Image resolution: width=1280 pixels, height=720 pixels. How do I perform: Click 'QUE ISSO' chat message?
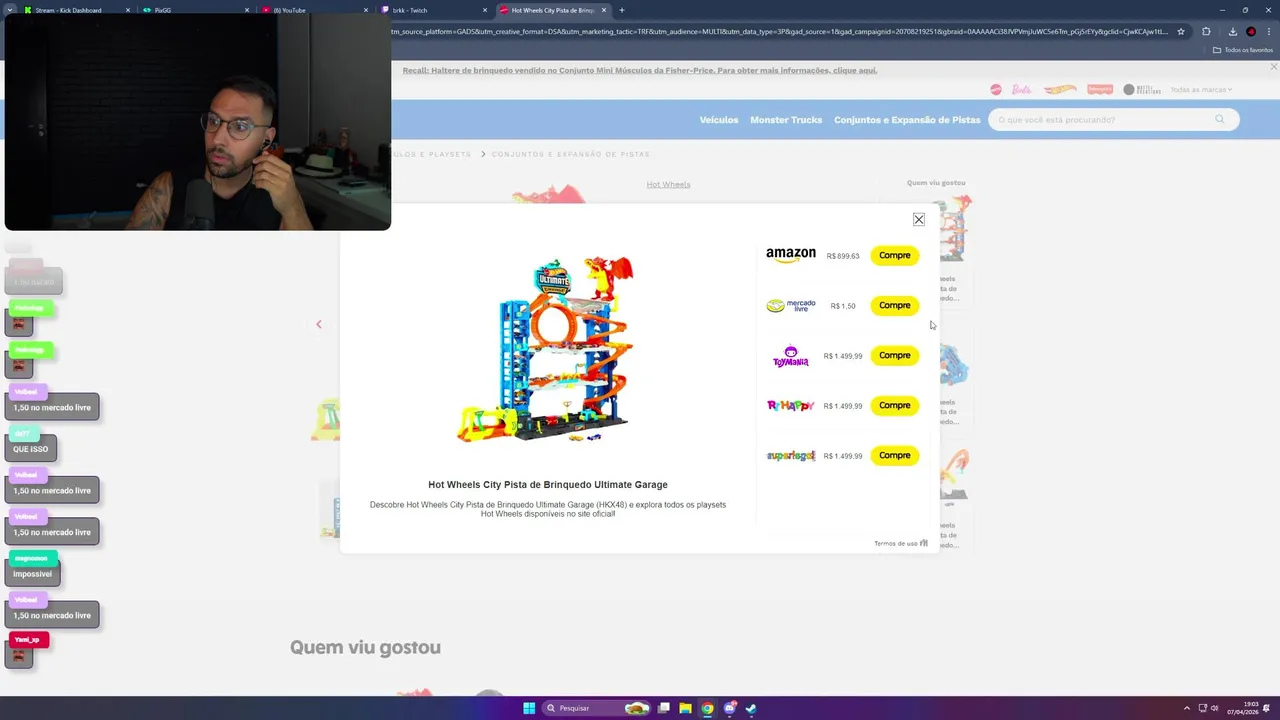[x=31, y=449]
